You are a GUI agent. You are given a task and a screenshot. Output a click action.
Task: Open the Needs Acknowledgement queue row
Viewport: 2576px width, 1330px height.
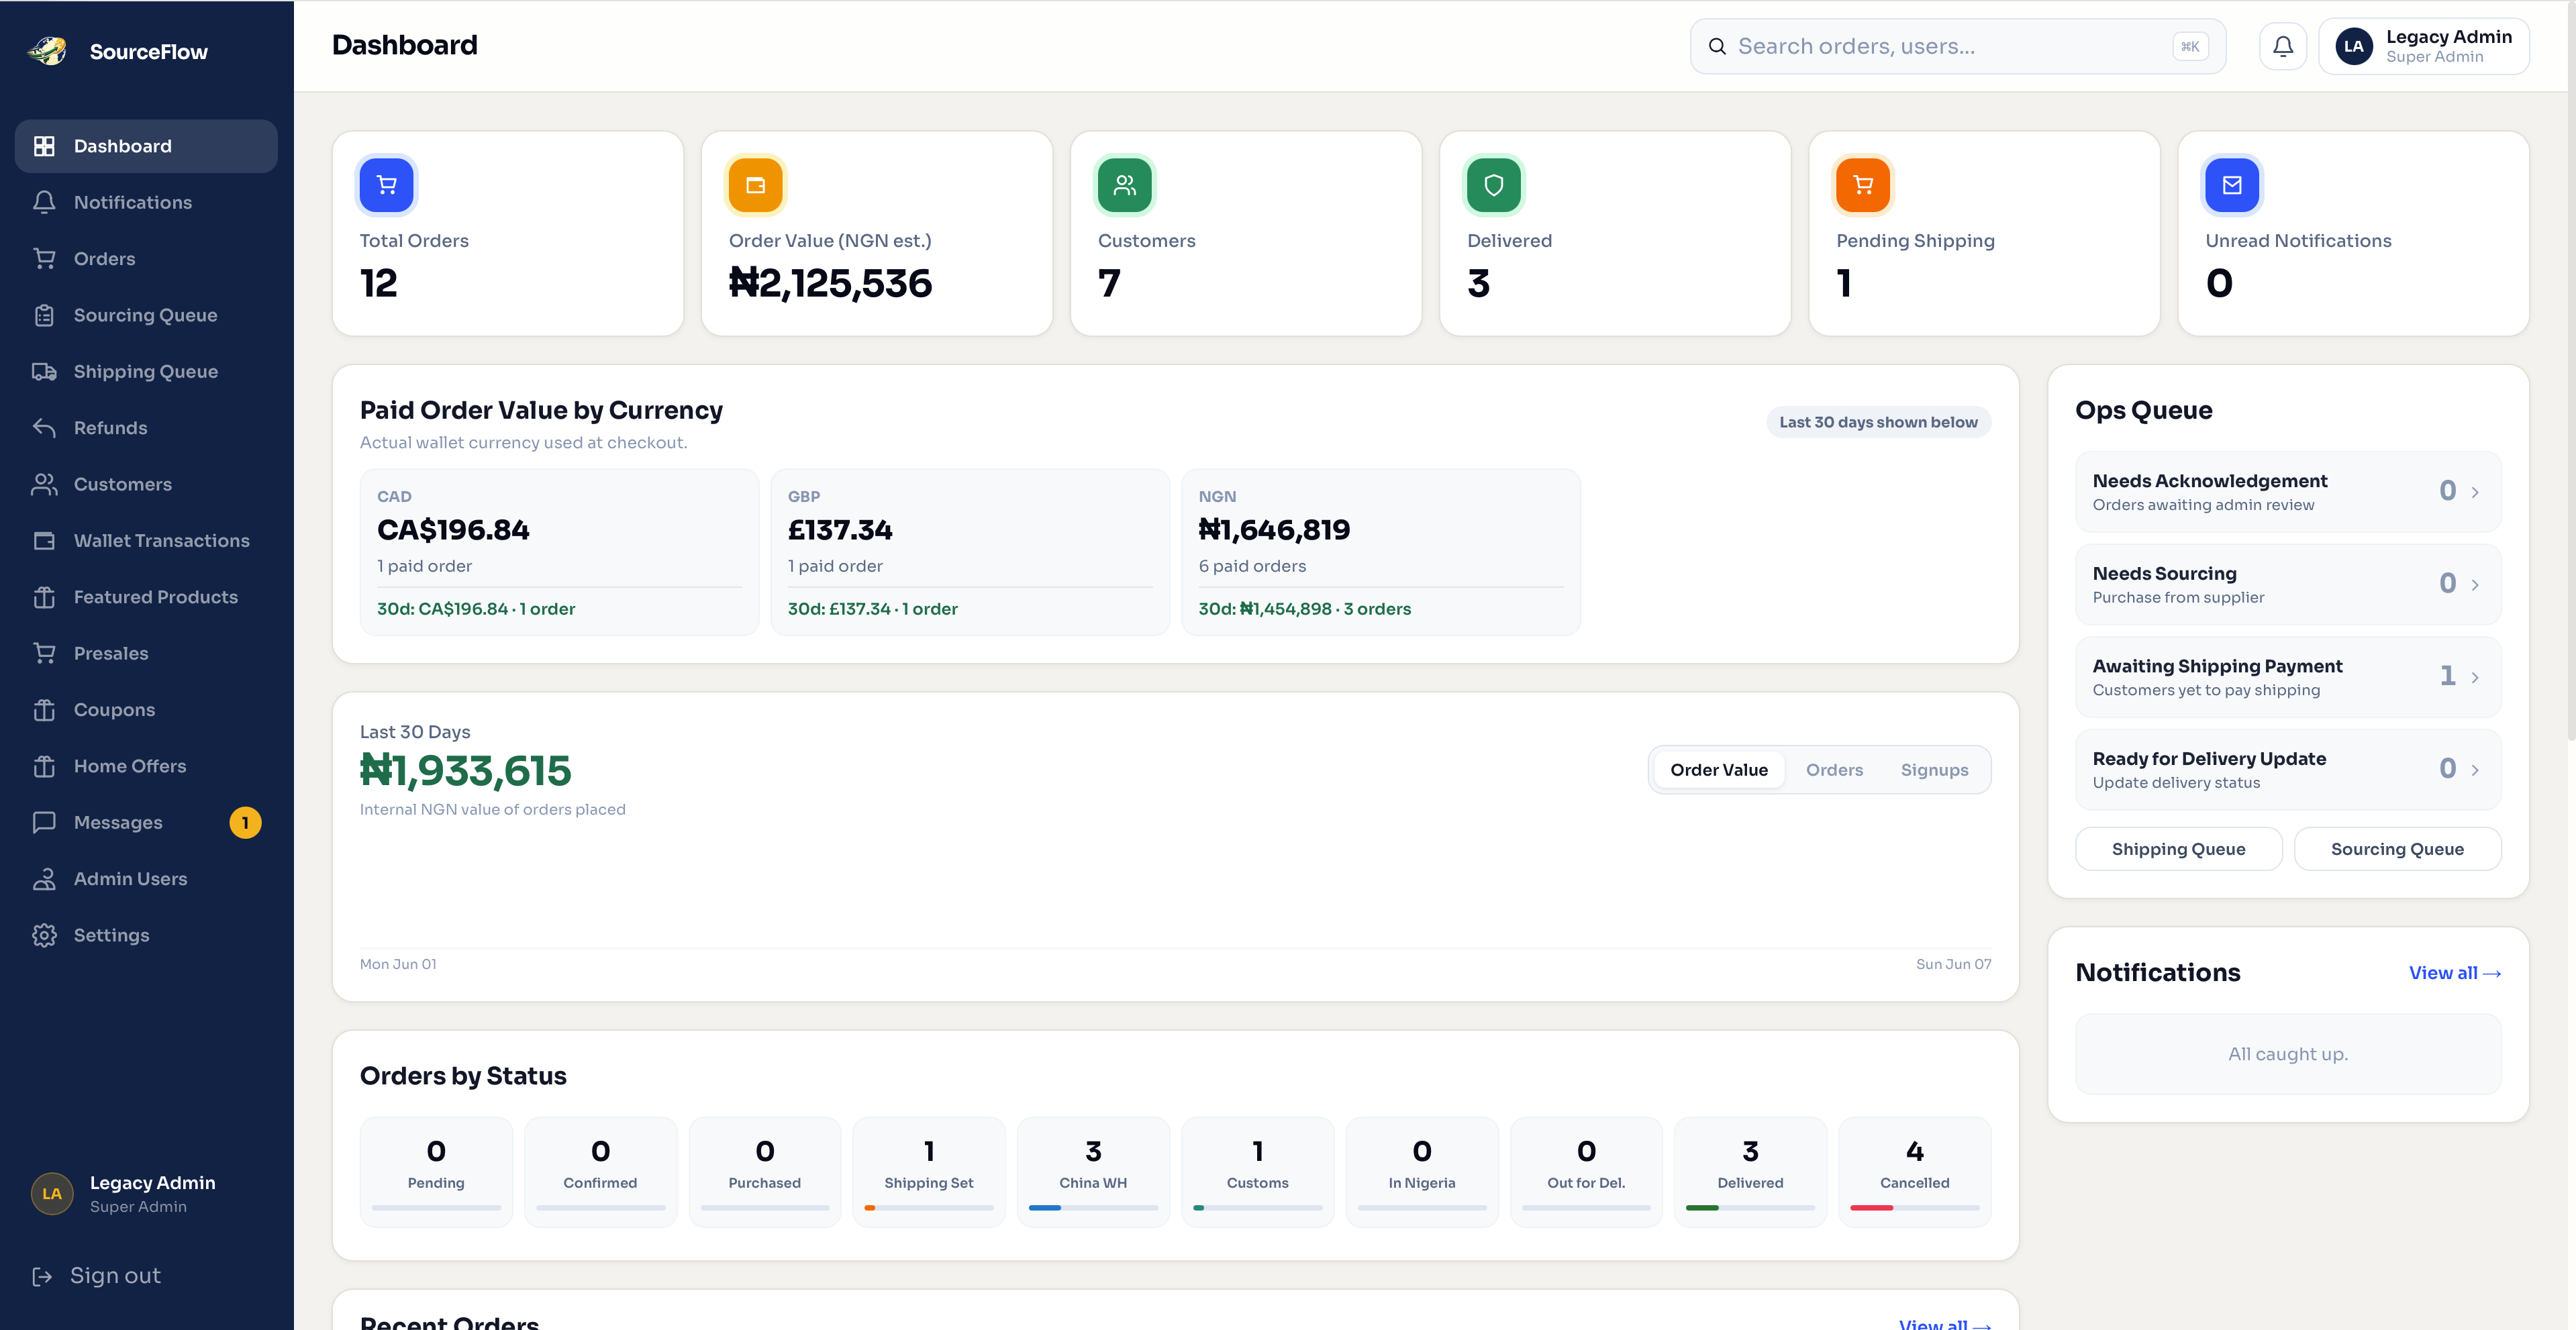point(2288,492)
